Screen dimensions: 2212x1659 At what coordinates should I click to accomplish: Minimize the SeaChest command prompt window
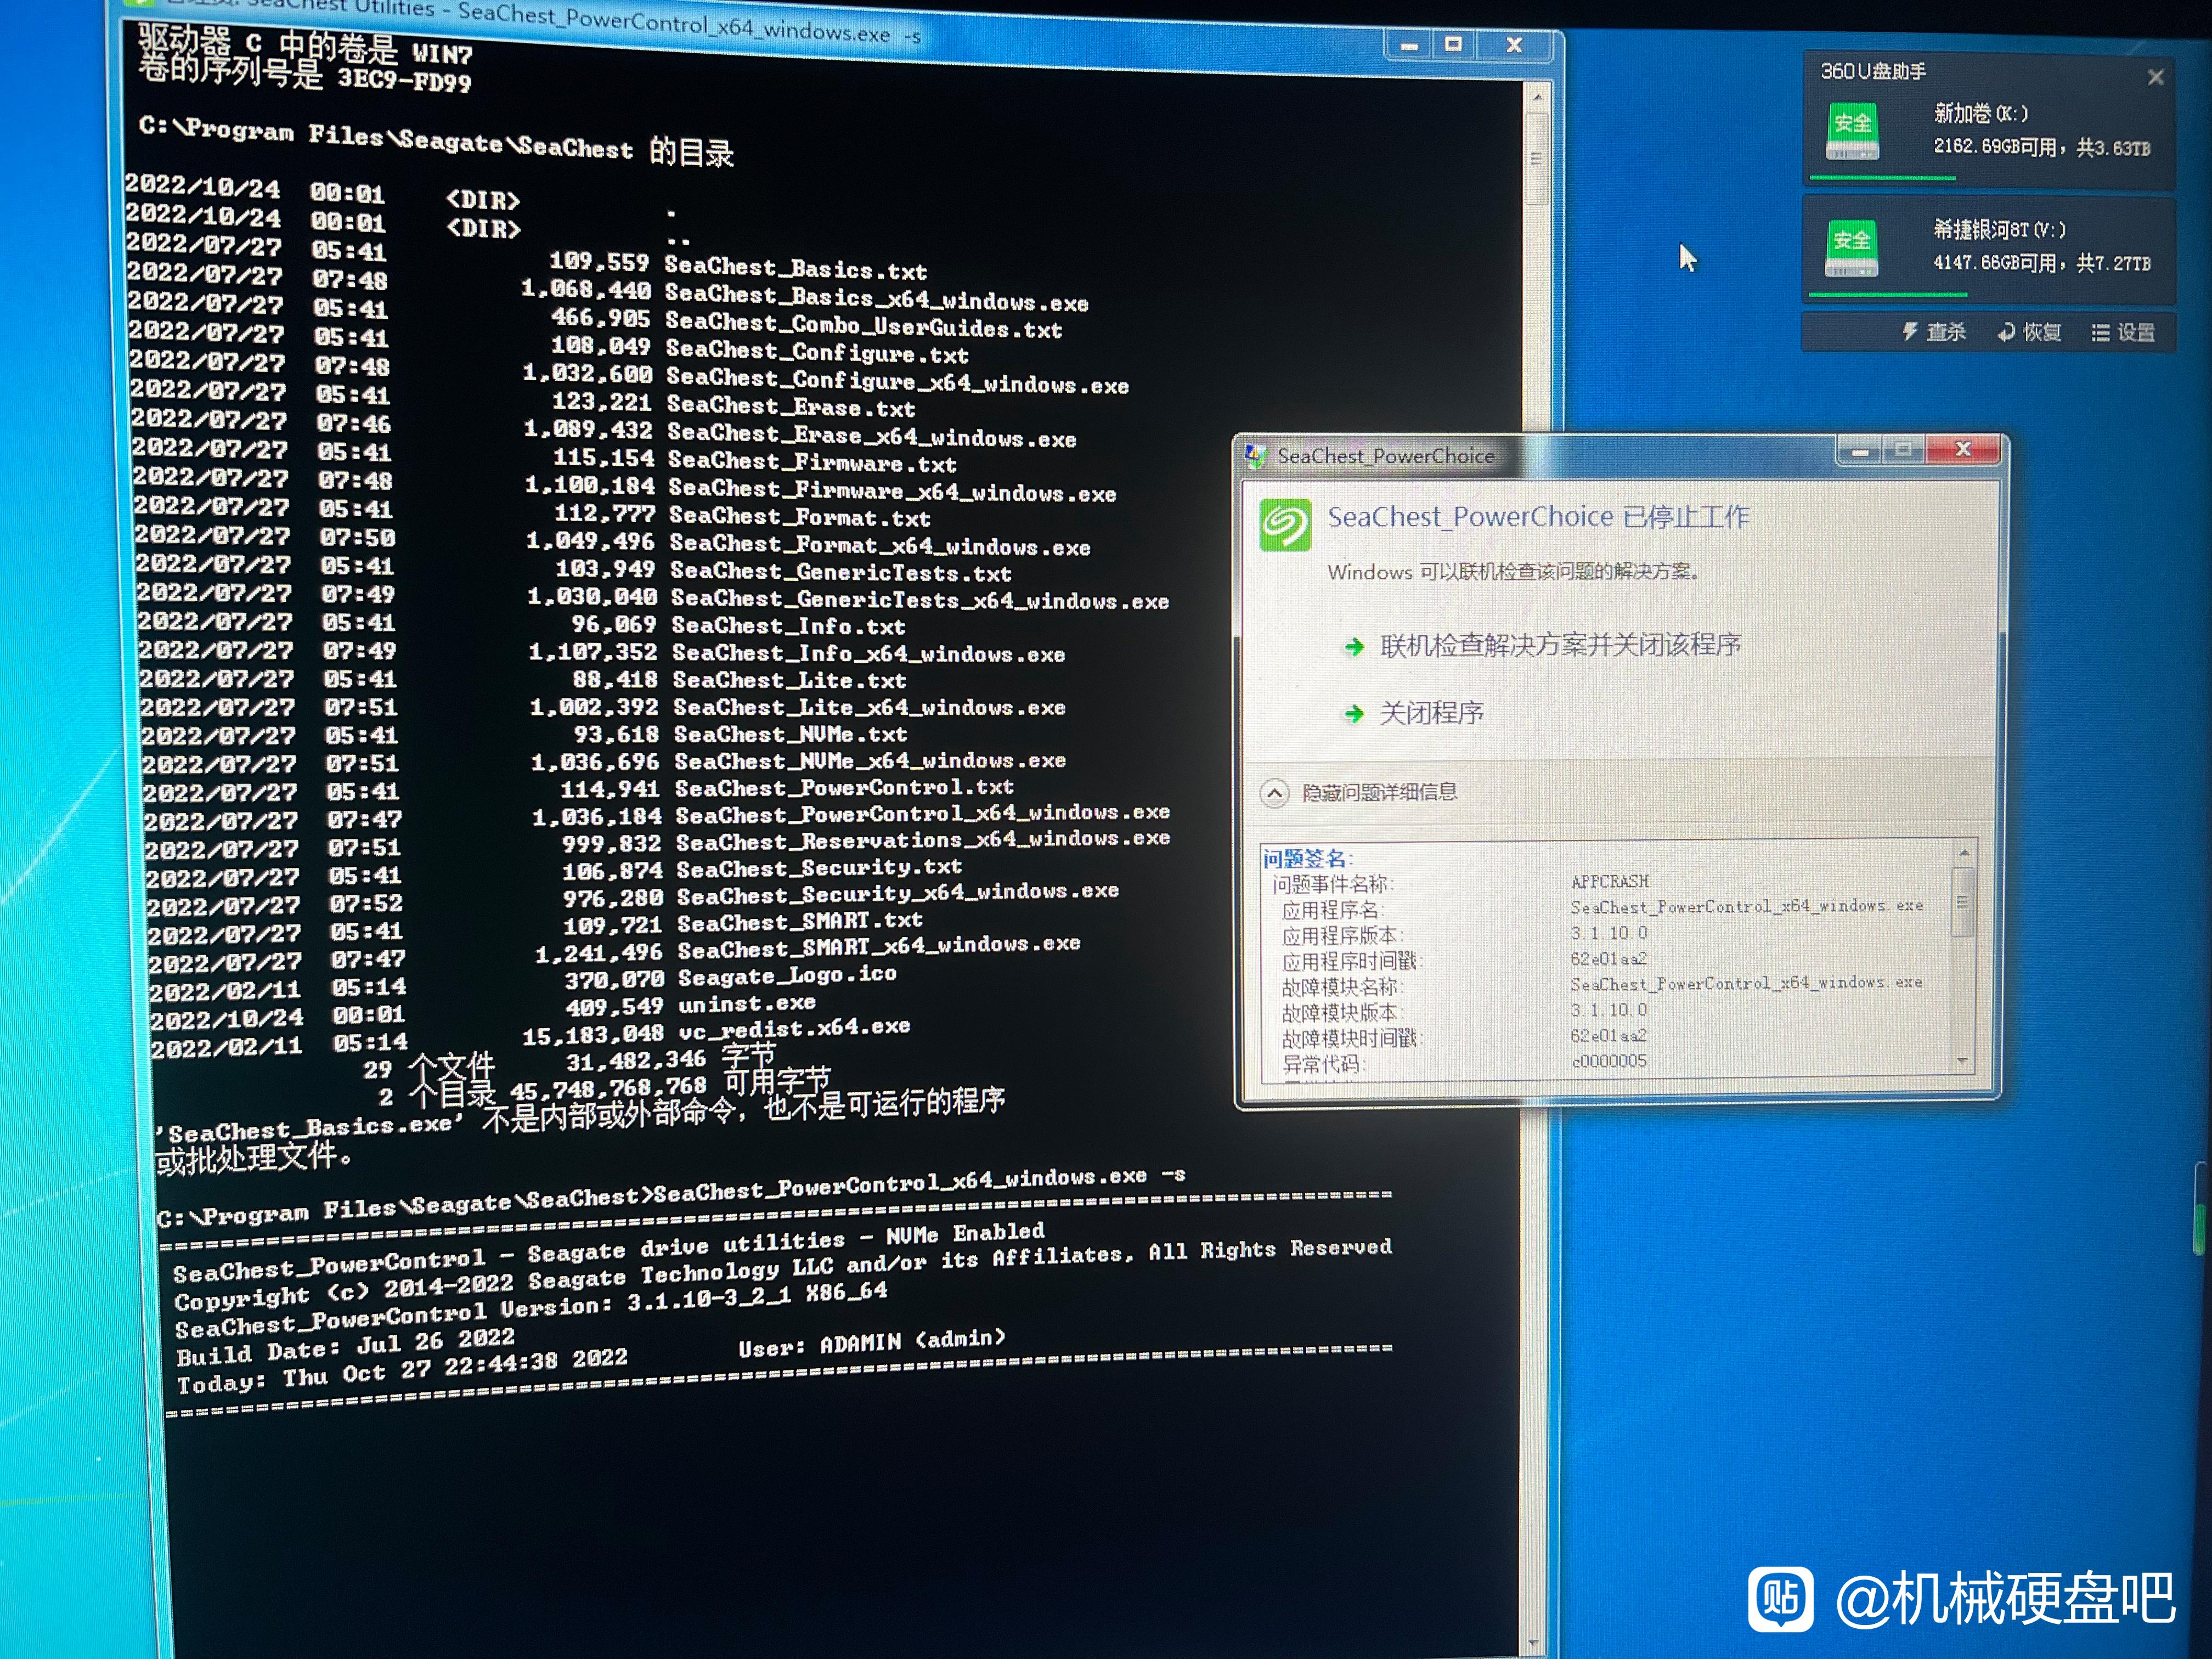1410,46
